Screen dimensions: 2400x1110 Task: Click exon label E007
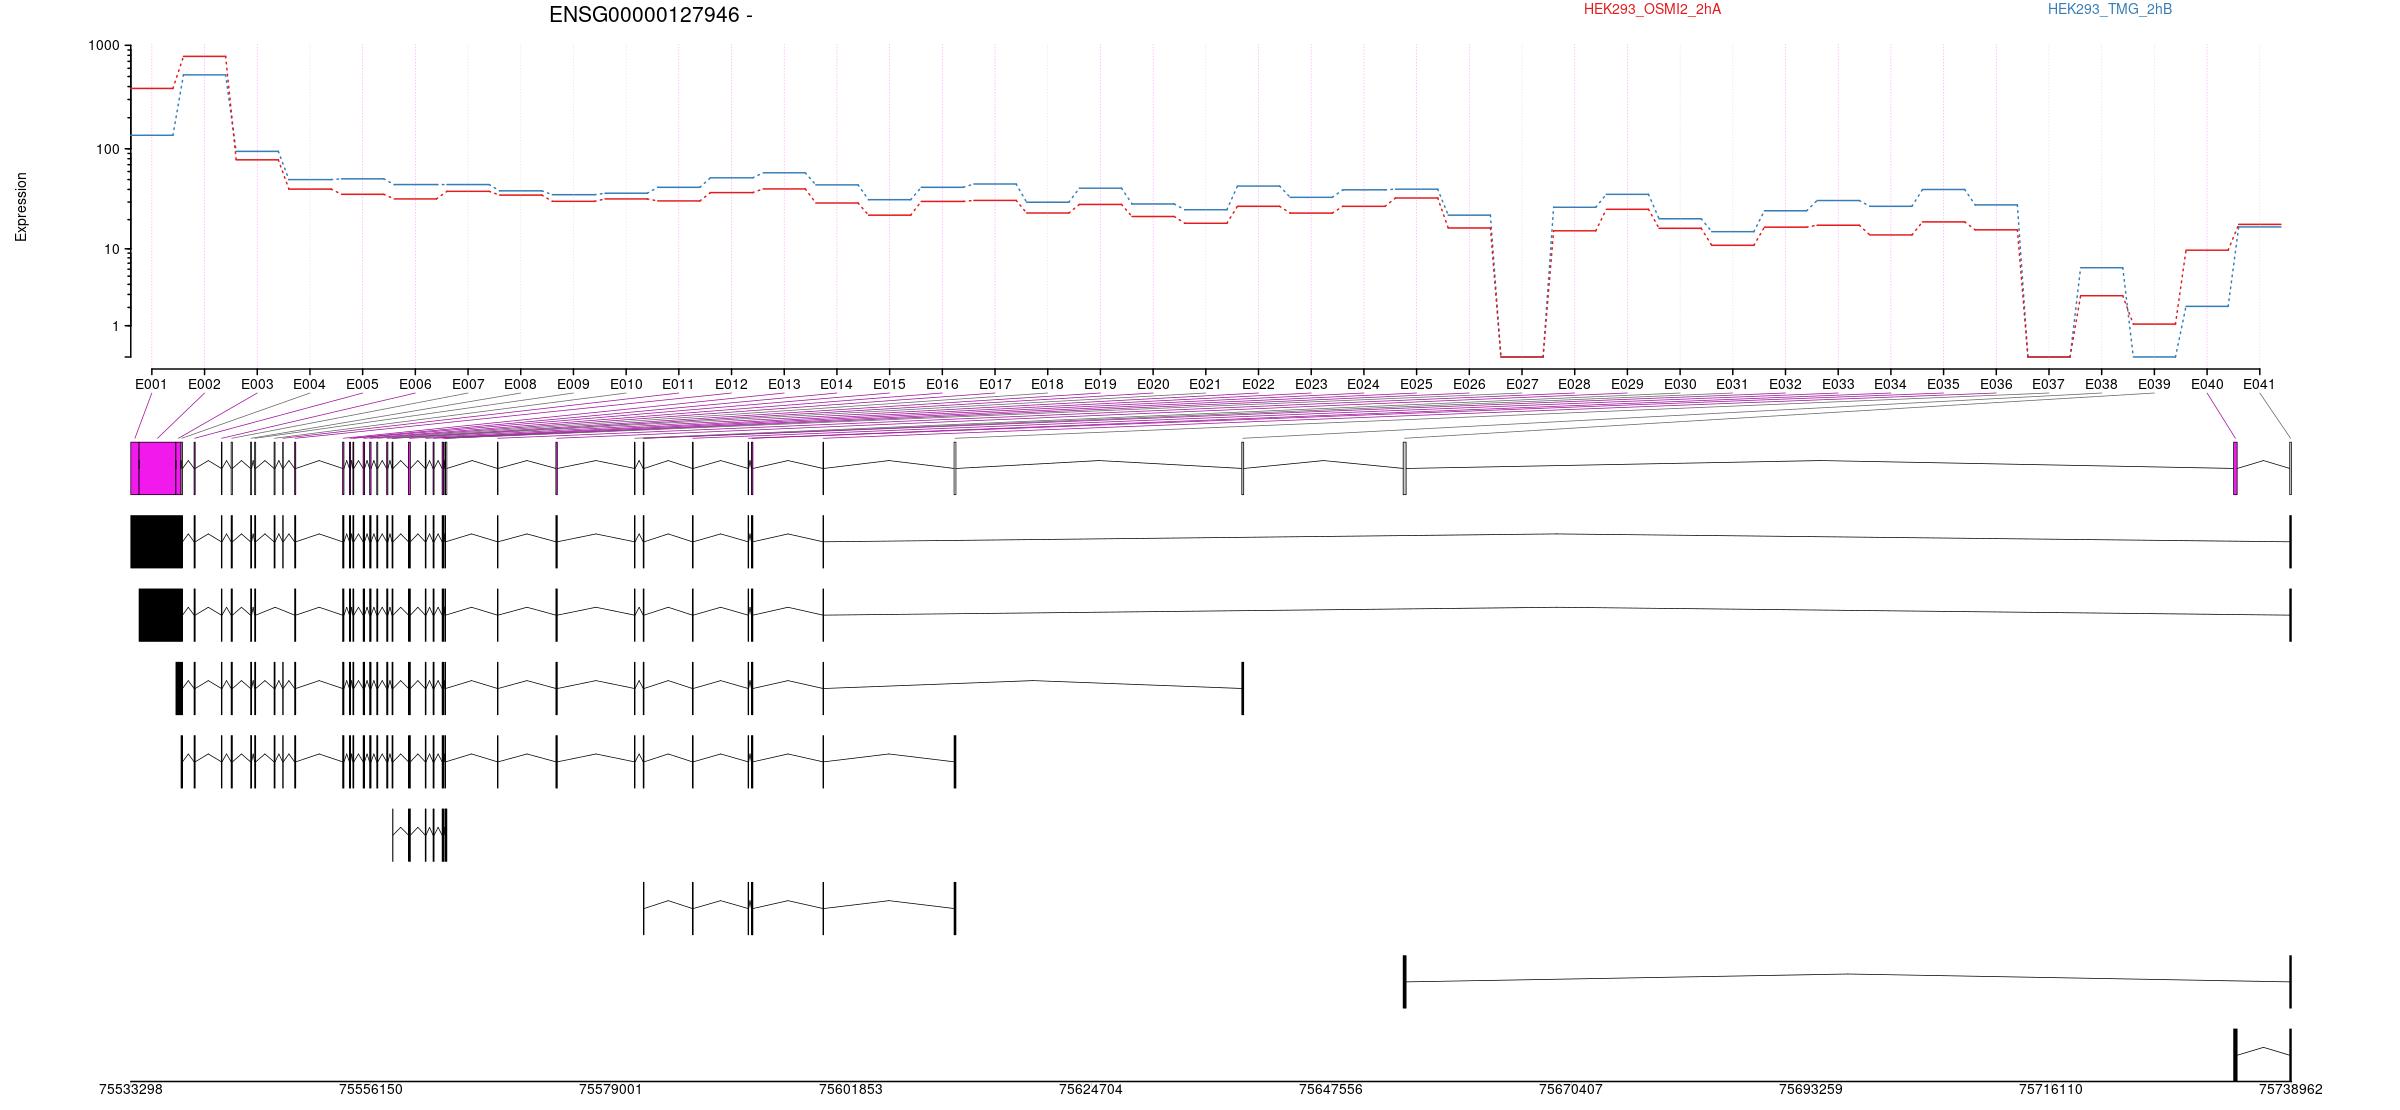point(468,384)
